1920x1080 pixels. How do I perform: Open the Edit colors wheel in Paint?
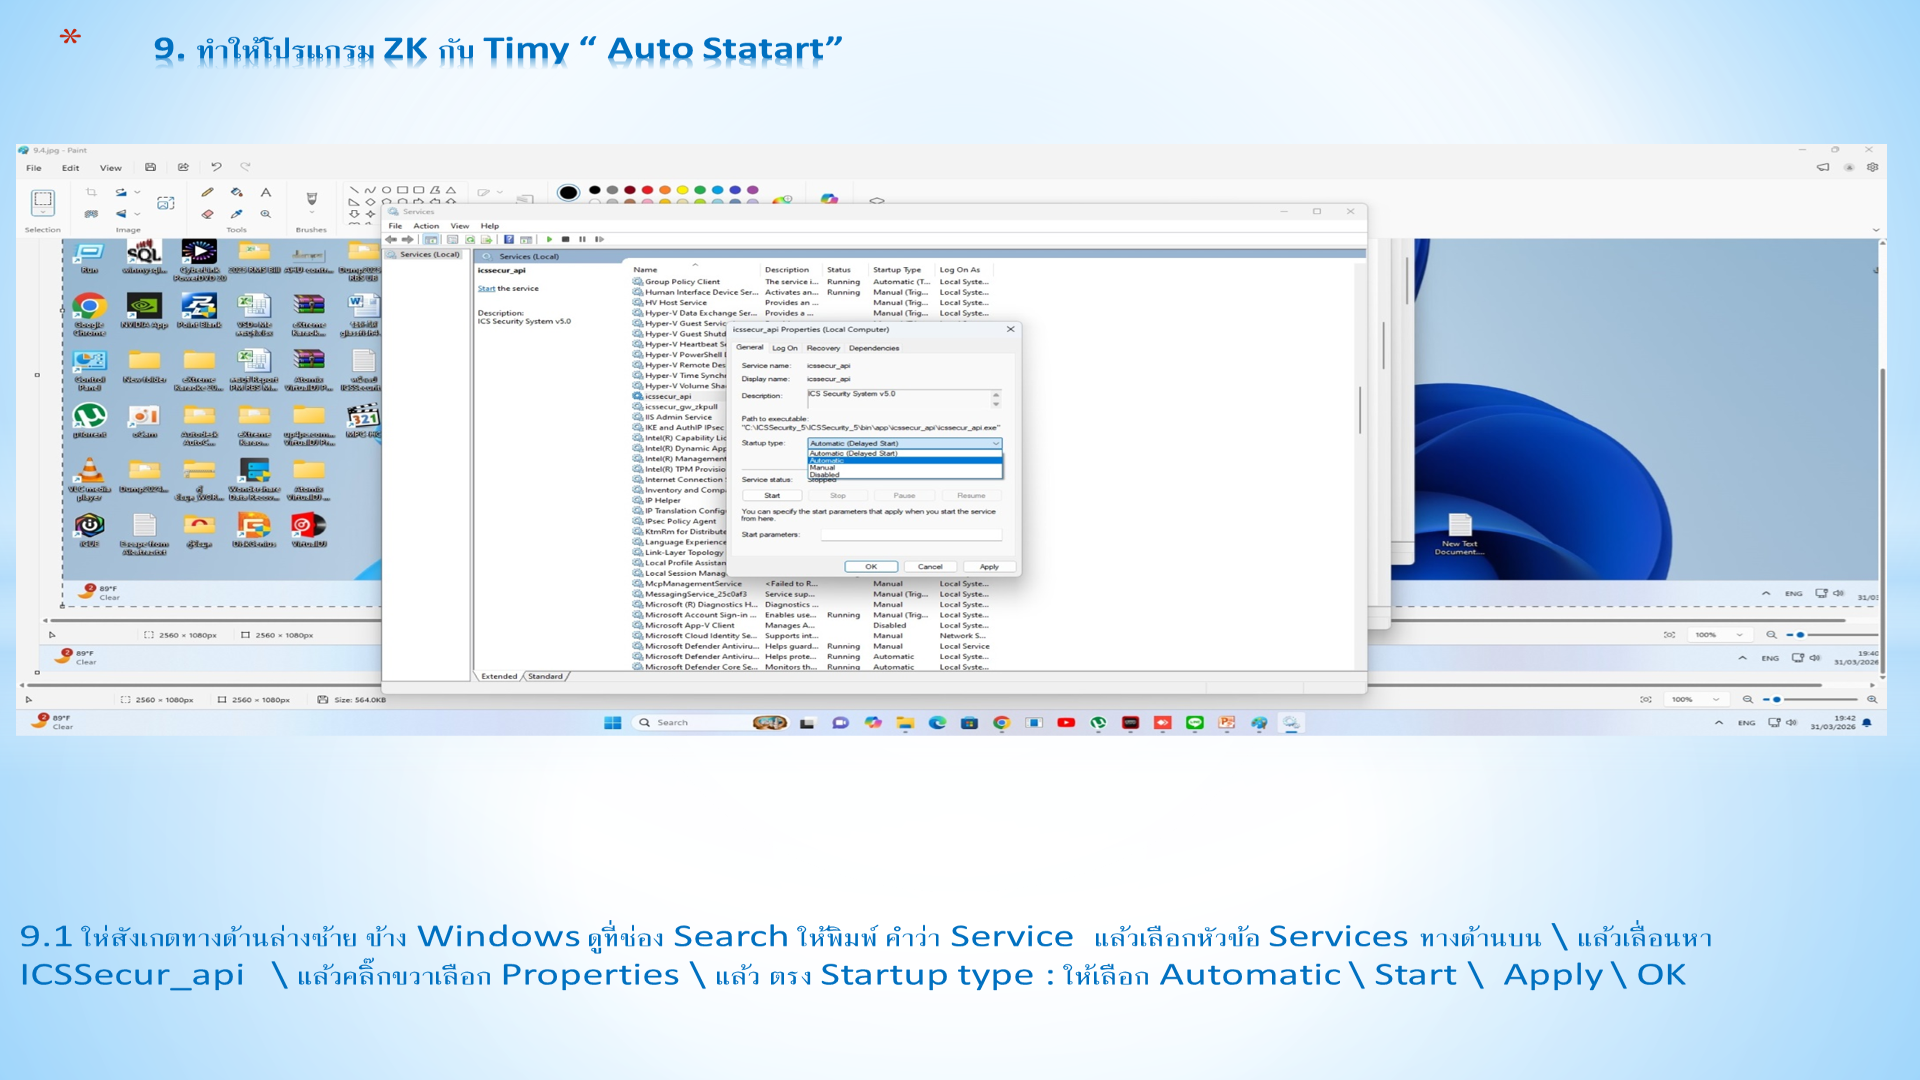[783, 199]
